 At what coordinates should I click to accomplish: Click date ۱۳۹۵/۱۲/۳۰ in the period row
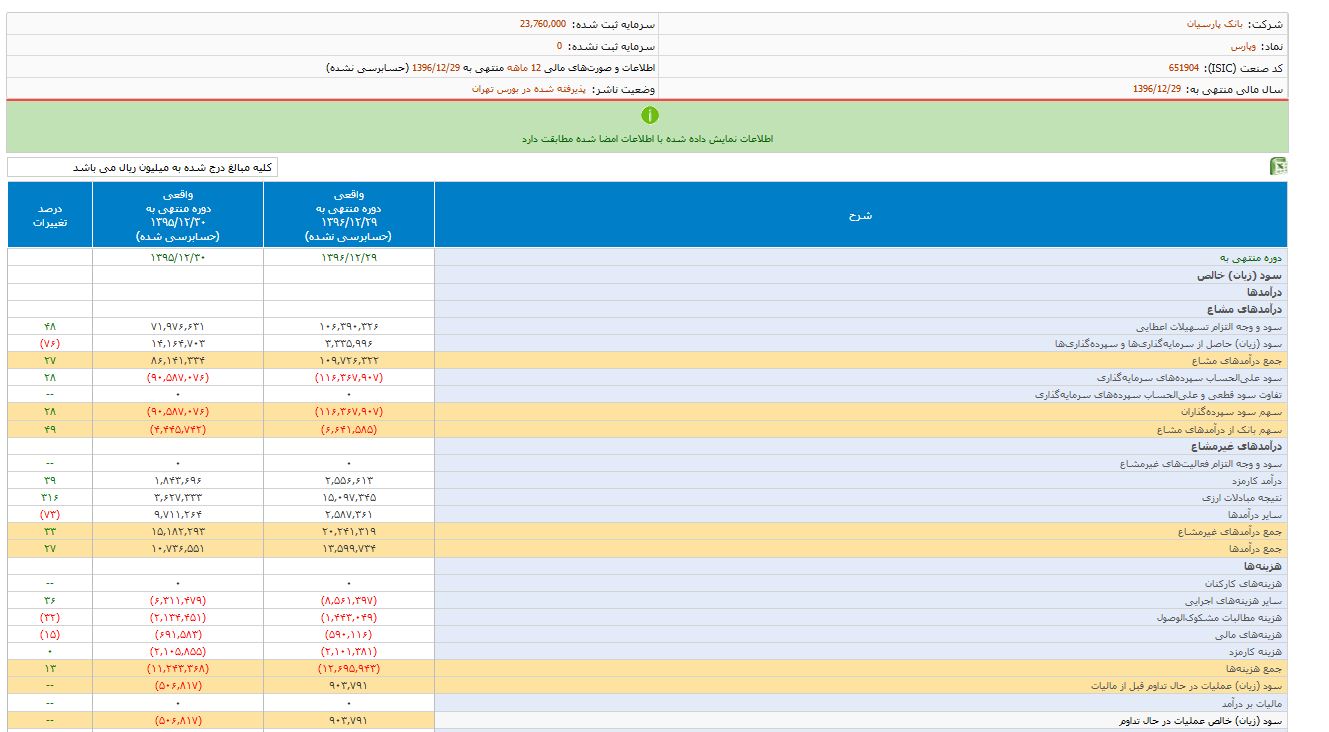(x=178, y=257)
